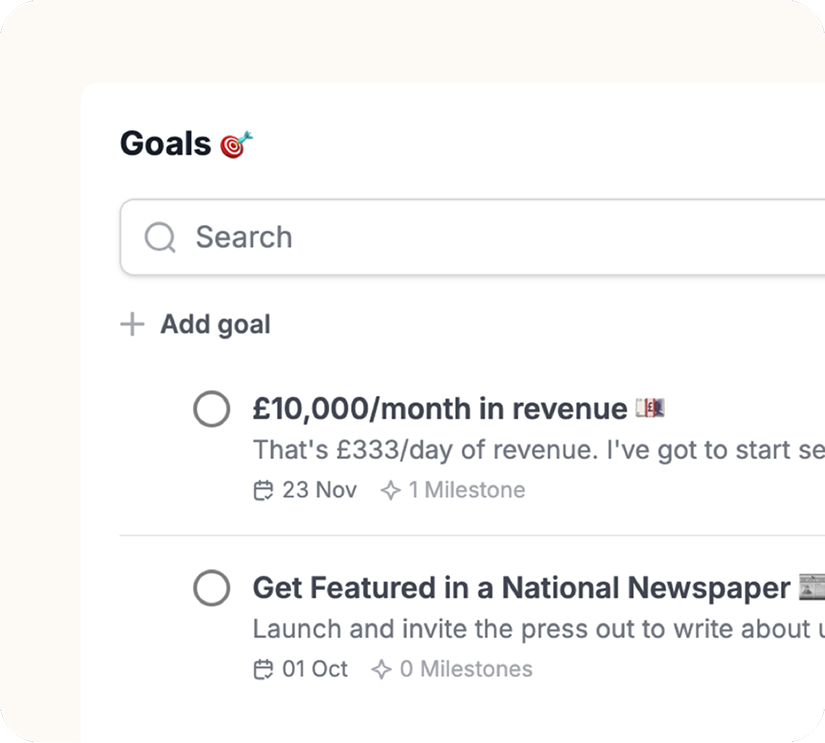Select the Goals heading

pyautogui.click(x=163, y=143)
